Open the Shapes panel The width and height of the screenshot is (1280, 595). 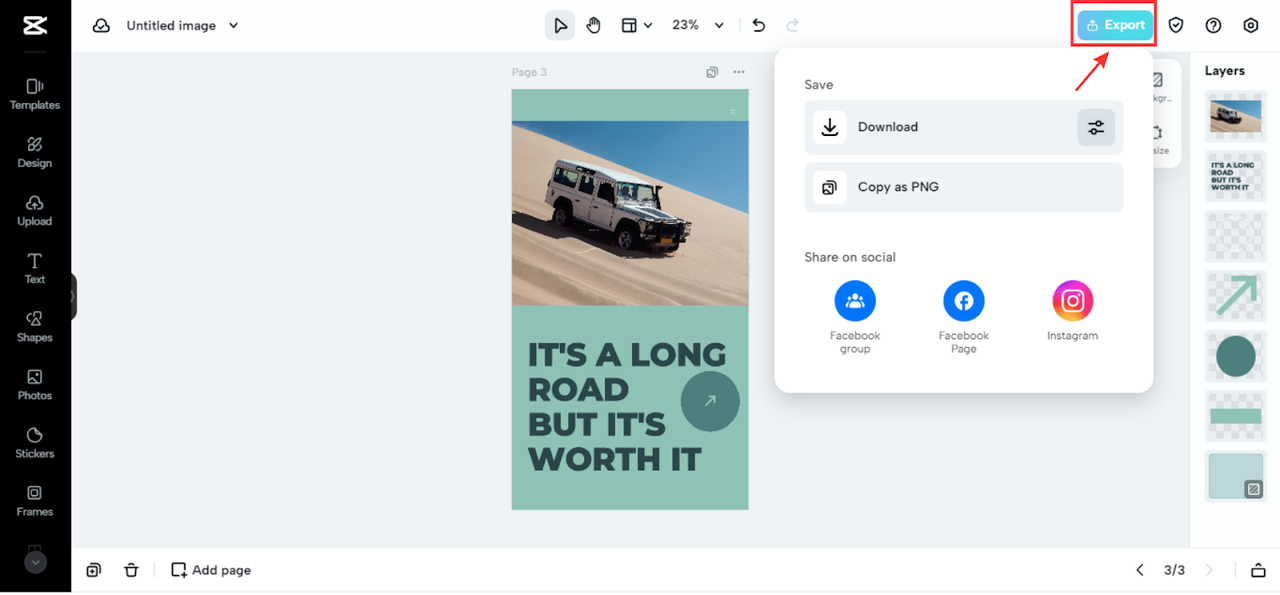coord(35,326)
